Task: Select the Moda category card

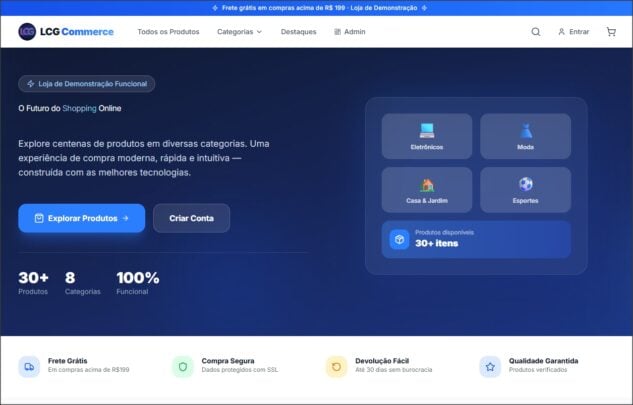Action: coord(525,136)
